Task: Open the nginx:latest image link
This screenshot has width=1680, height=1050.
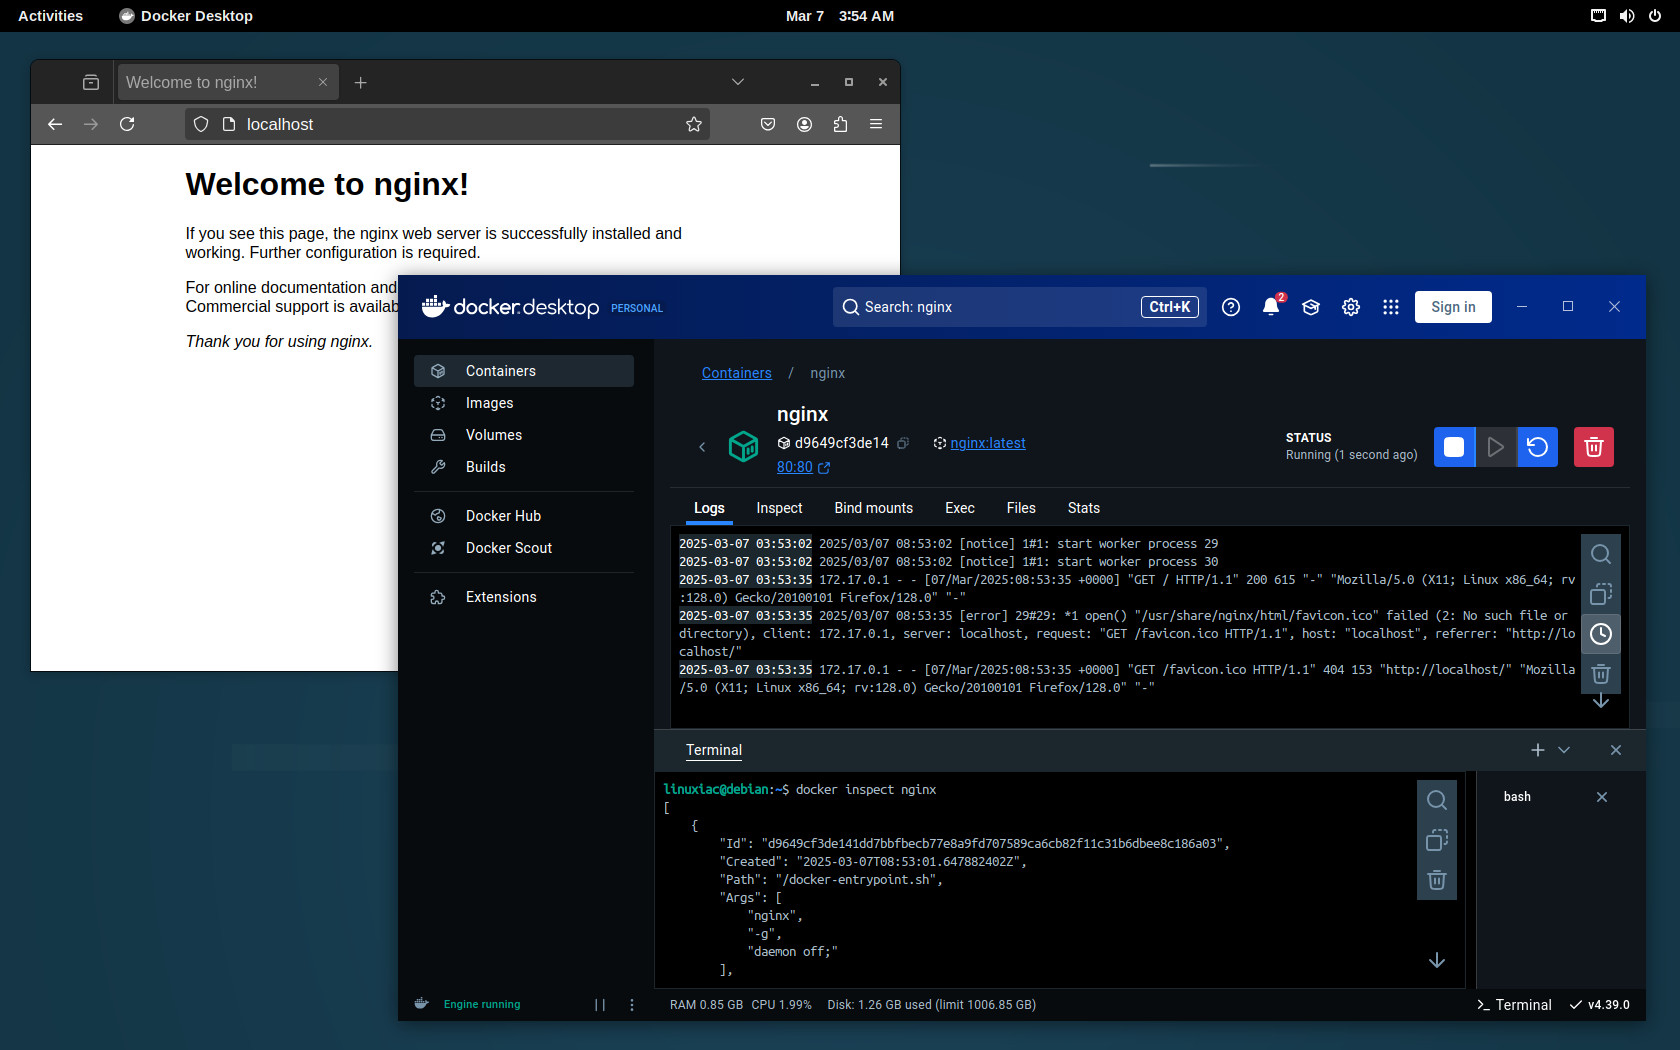Action: [988, 443]
